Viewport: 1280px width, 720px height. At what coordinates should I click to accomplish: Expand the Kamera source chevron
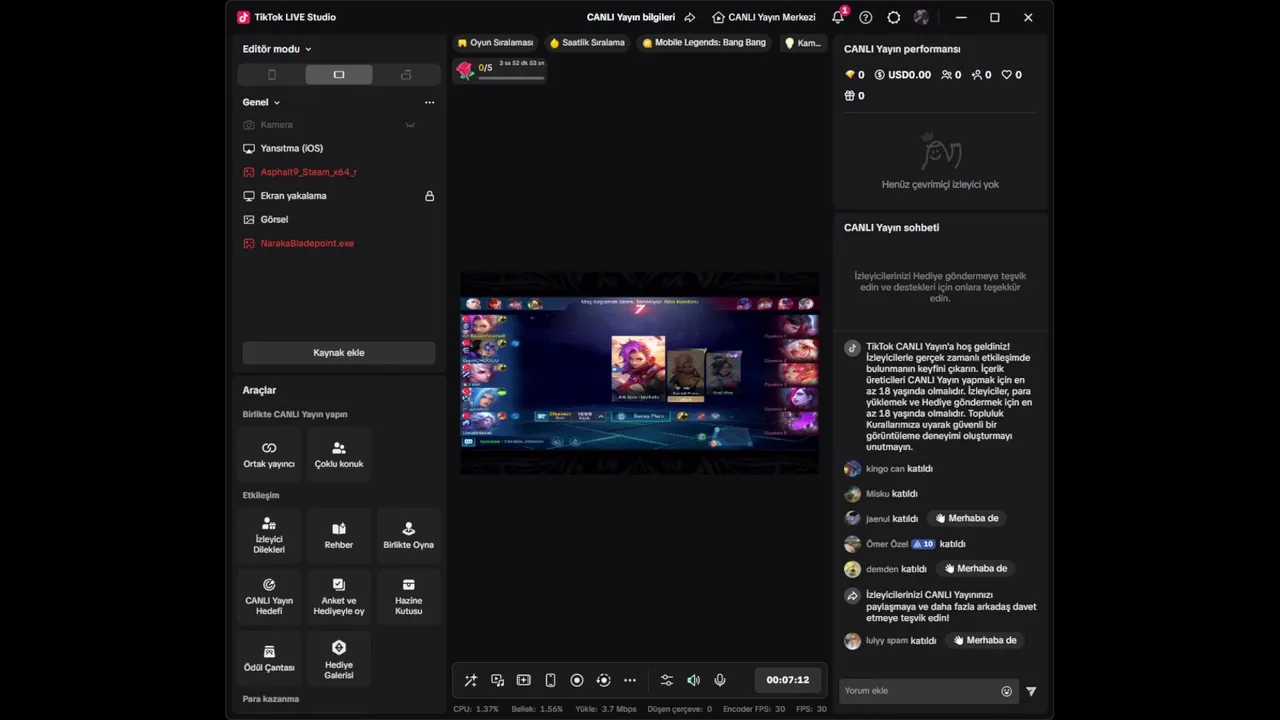point(410,125)
